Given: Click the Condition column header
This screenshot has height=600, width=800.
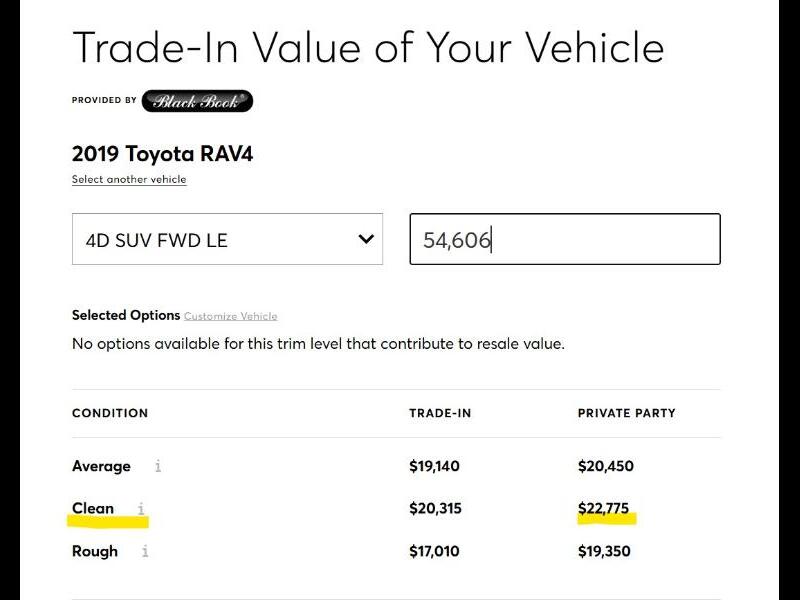Looking at the screenshot, I should point(110,413).
